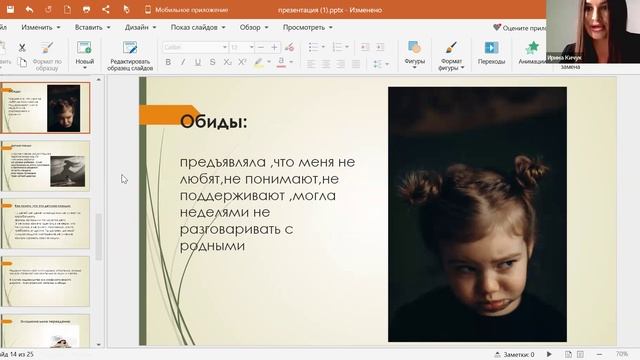
Task: Apply the yellow highlight color
Action: 258,62
